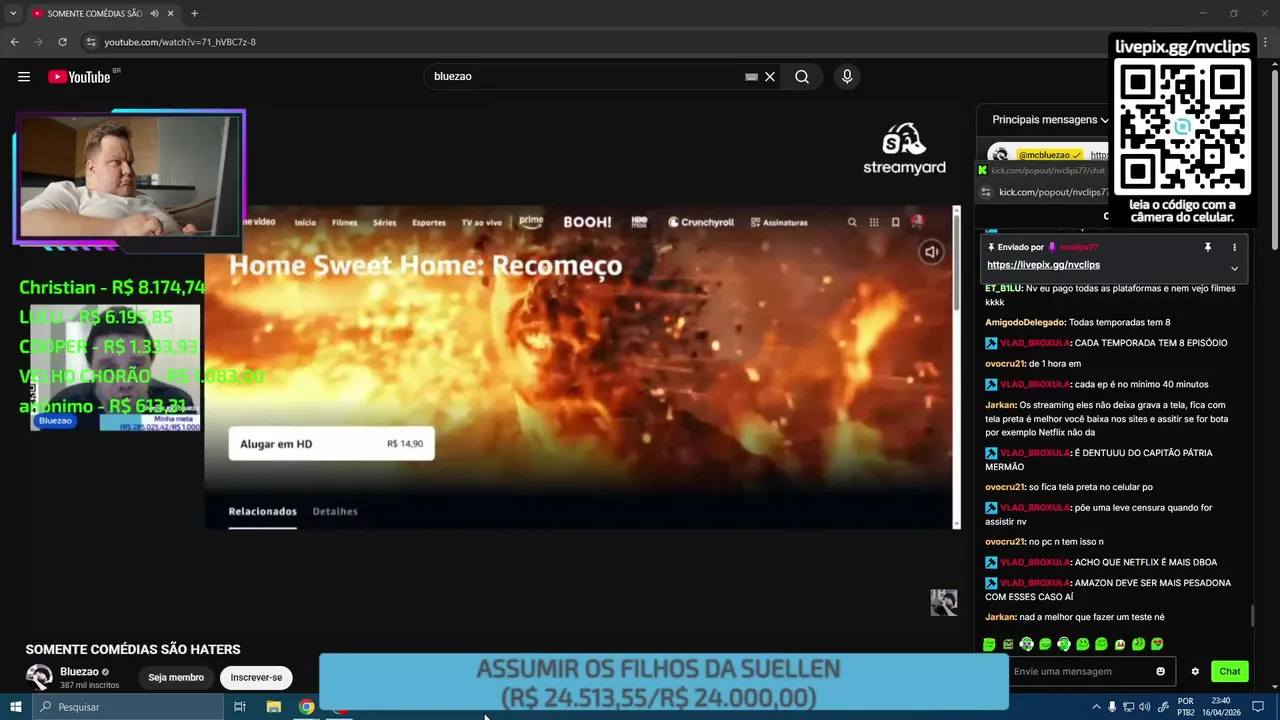Viewport: 1280px width, 720px height.
Task: Open the emoji picker in chat input
Action: click(1160, 671)
